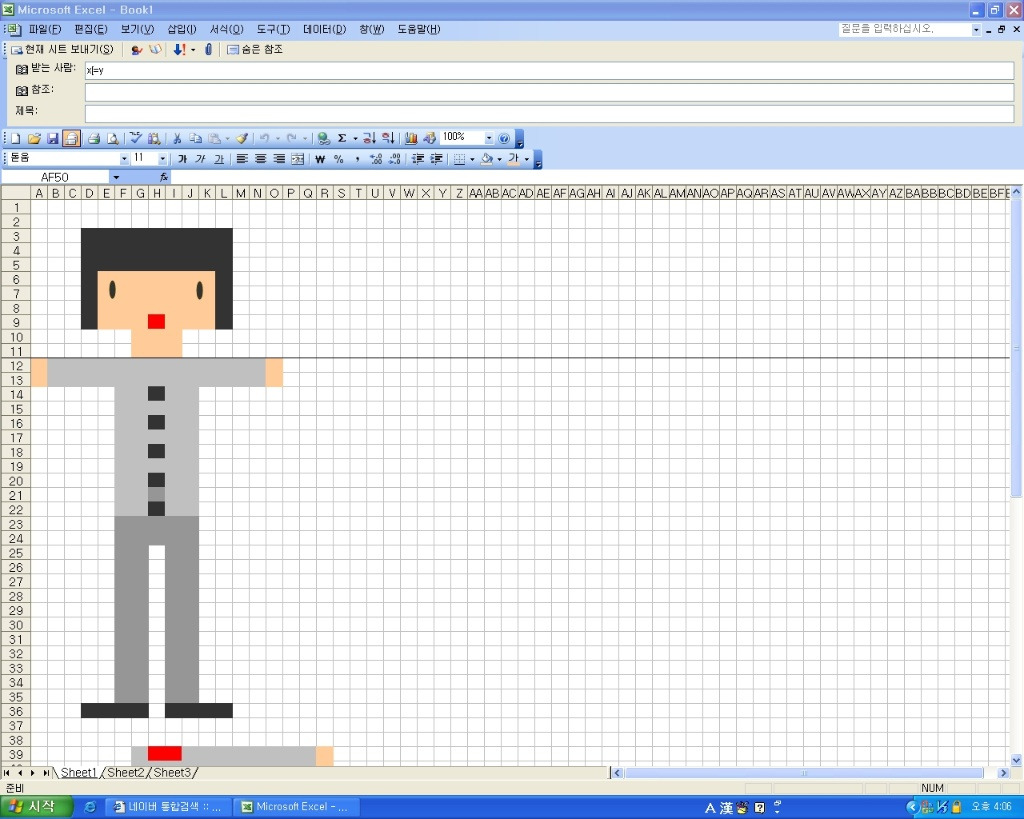Toggle bold 가 formatting
This screenshot has width=1024, height=819.
pyautogui.click(x=182, y=159)
